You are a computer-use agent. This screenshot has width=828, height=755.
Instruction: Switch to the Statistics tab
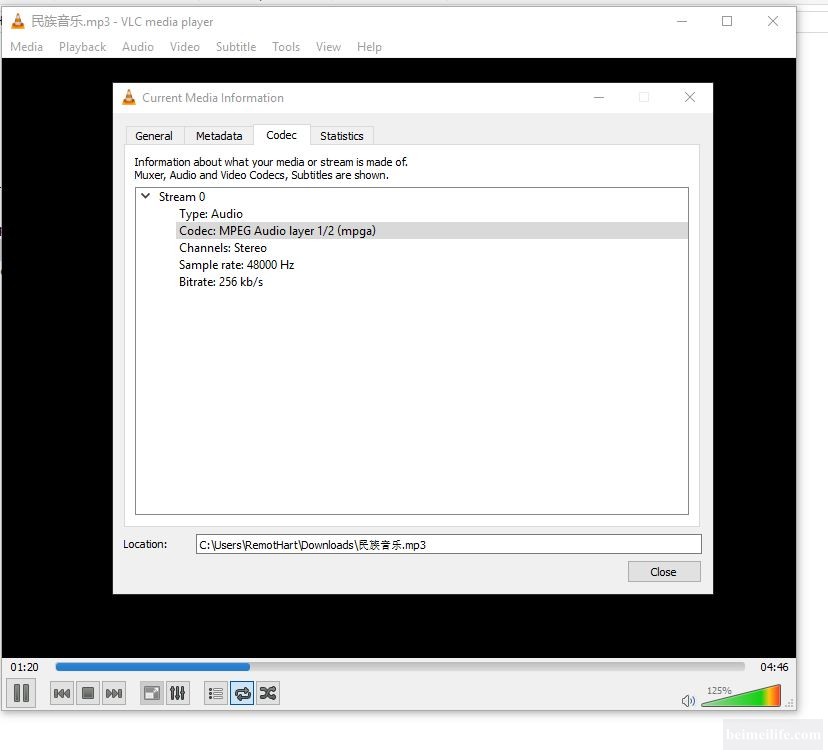pyautogui.click(x=342, y=136)
